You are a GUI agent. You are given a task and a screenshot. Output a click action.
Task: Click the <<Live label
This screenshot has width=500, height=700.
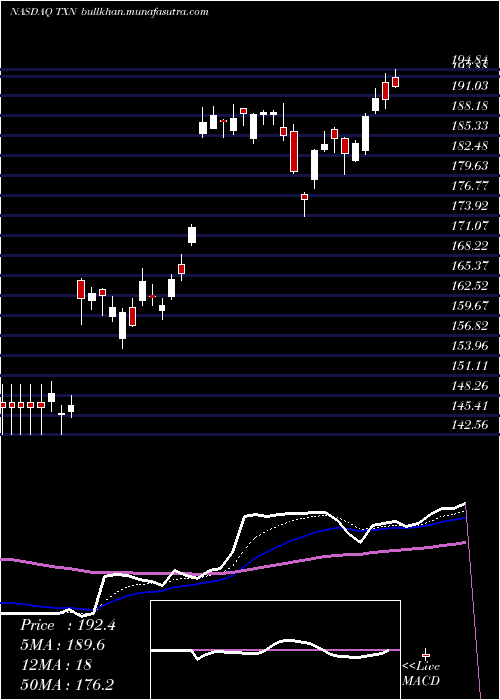[x=421, y=667]
